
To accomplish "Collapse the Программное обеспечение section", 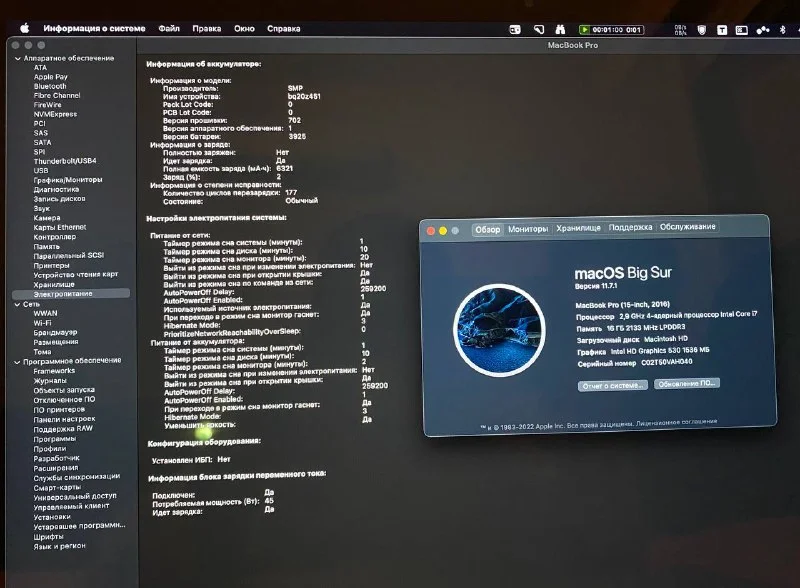I will 16,361.
